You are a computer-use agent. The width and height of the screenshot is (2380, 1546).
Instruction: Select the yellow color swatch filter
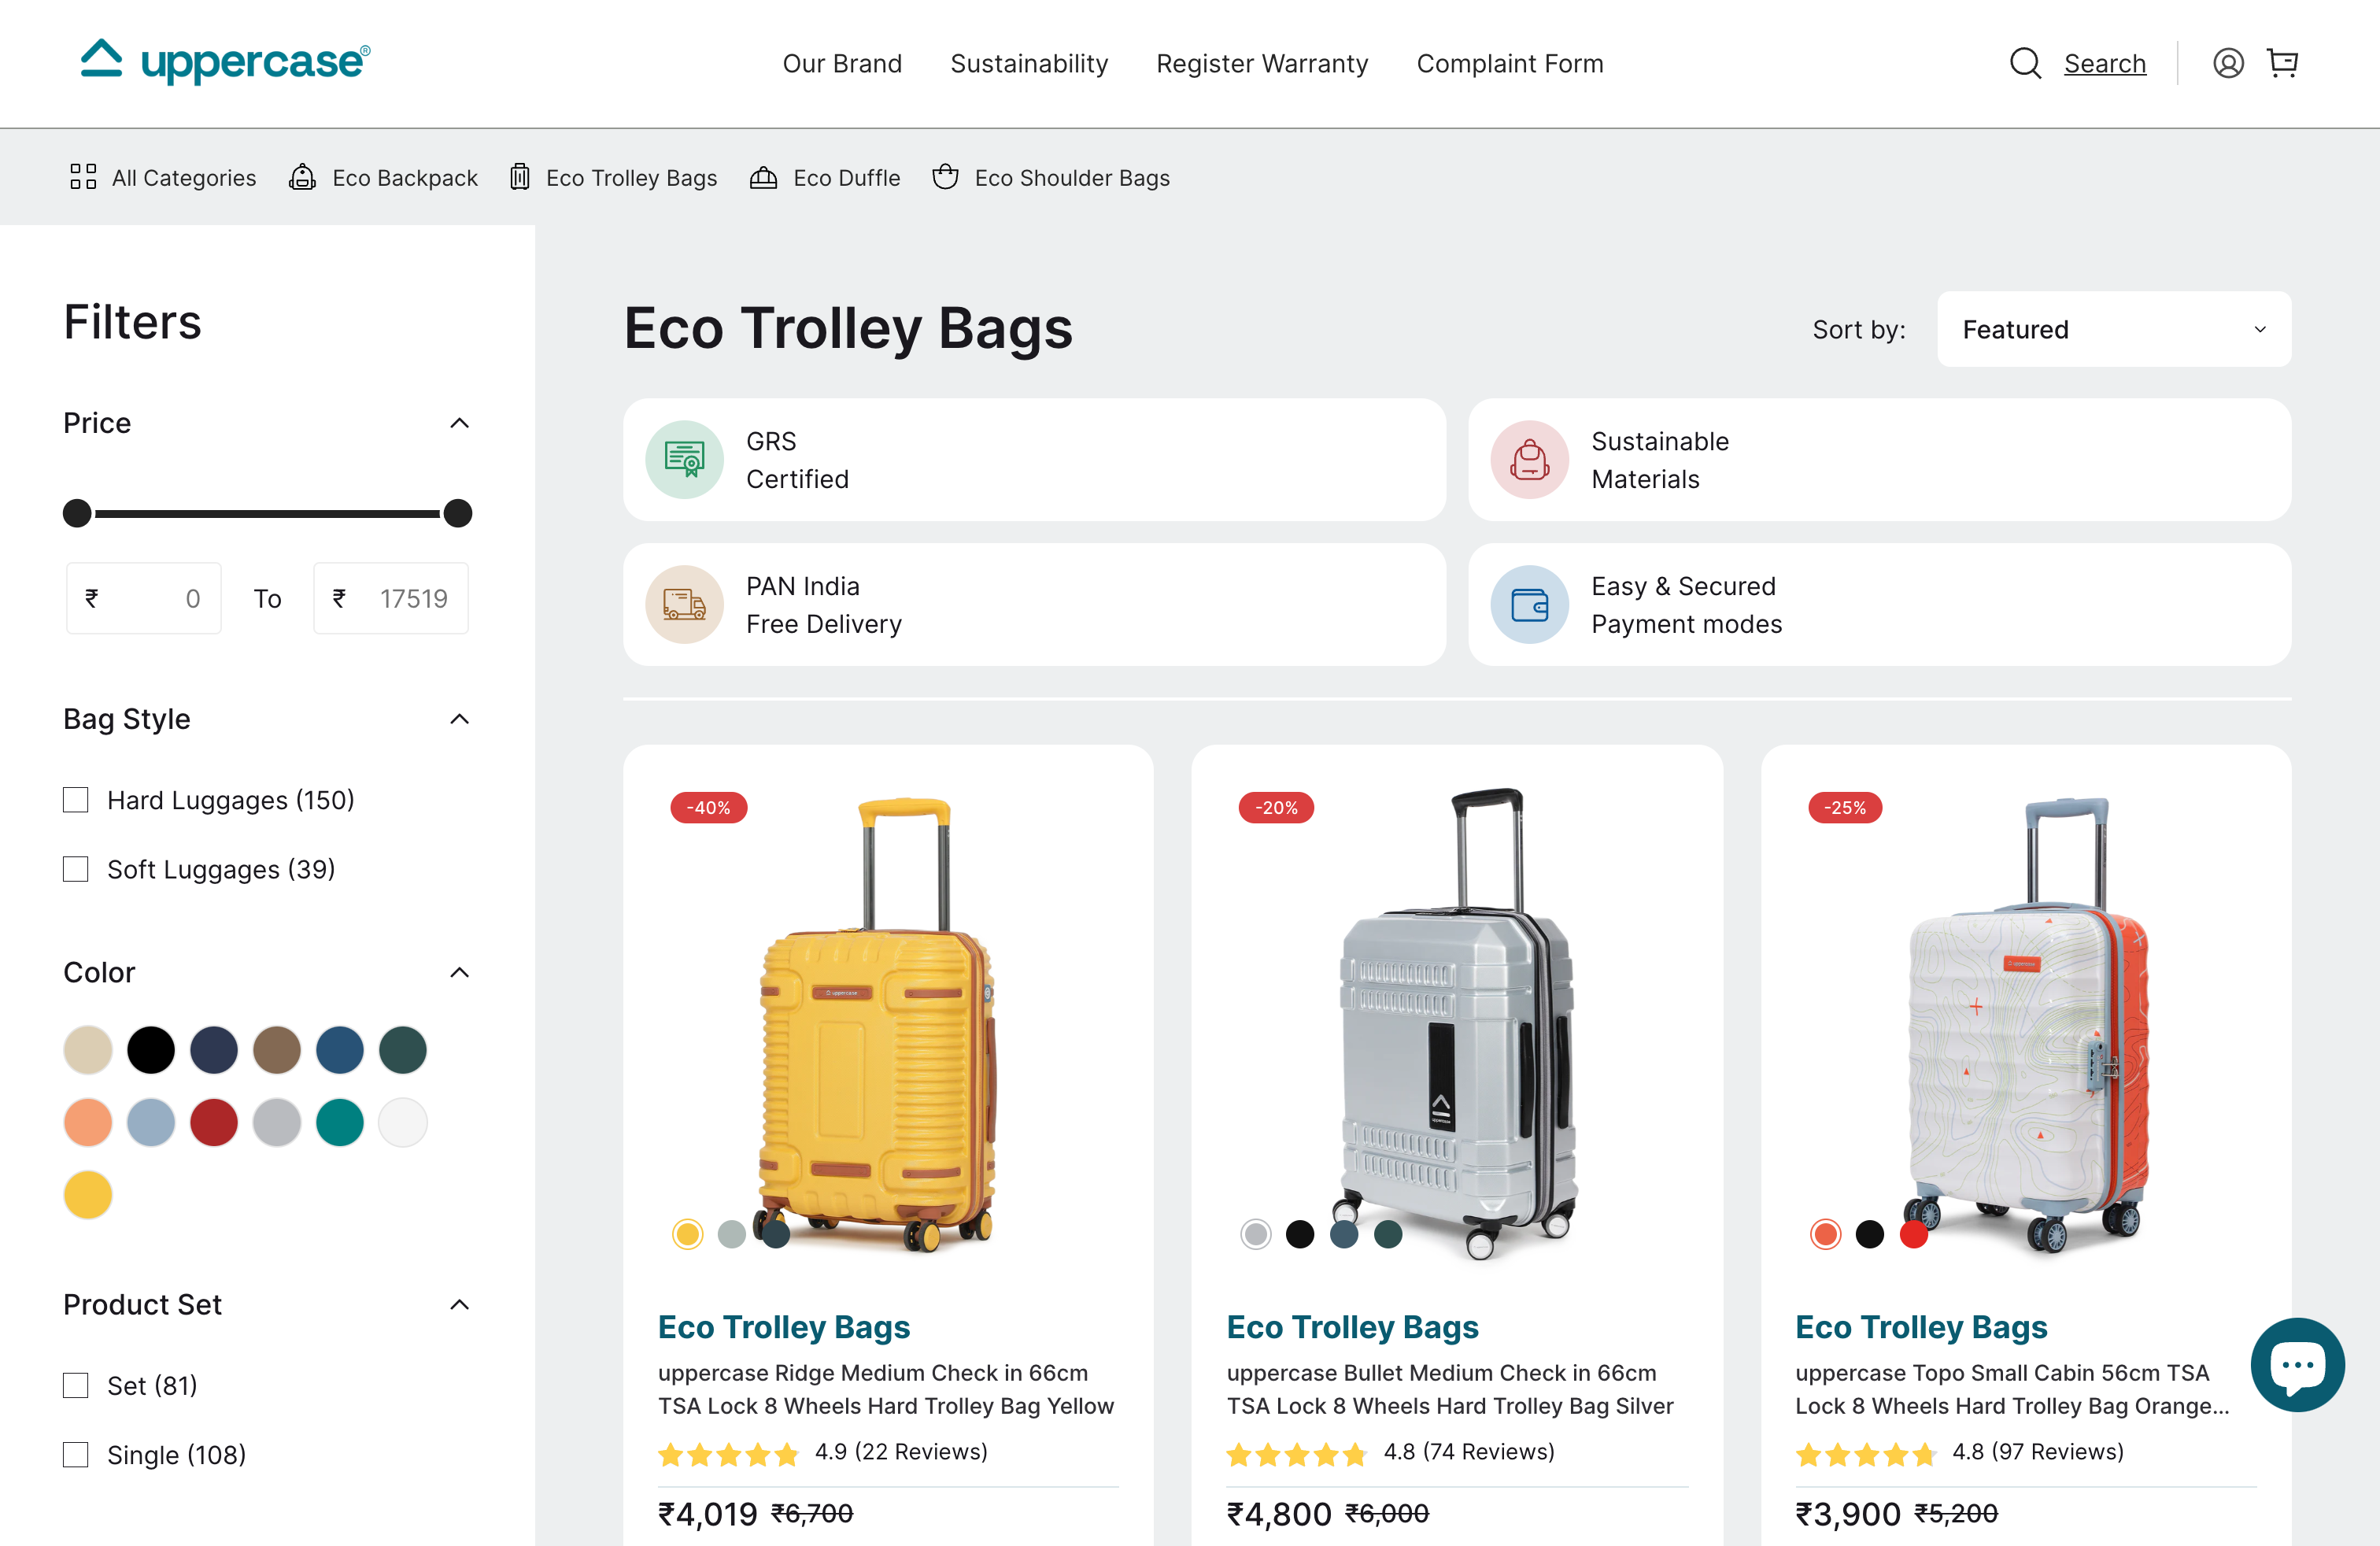pos(87,1193)
